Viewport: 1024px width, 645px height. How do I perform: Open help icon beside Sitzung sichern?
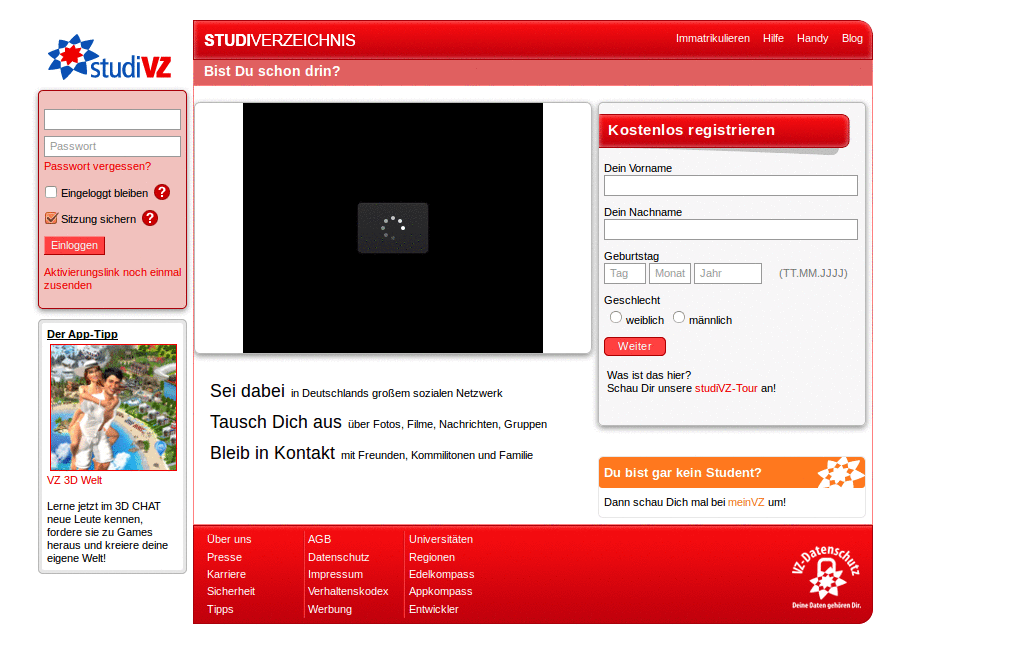coord(150,218)
